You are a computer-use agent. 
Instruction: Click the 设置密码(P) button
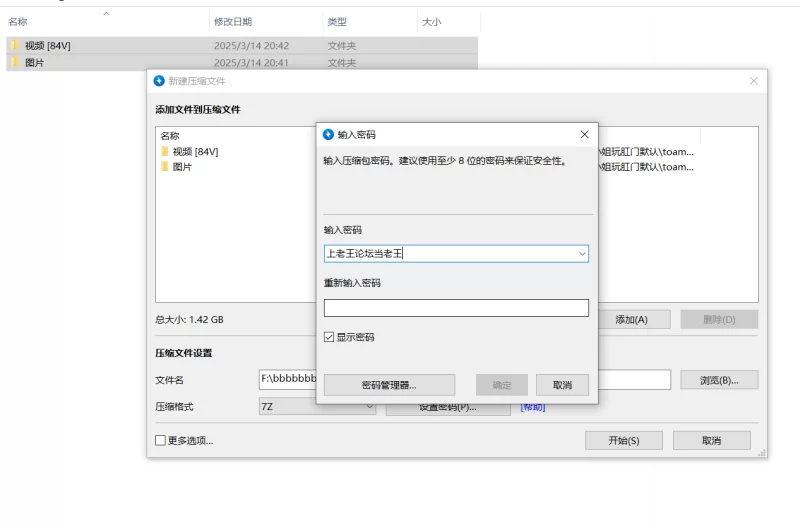coord(448,408)
